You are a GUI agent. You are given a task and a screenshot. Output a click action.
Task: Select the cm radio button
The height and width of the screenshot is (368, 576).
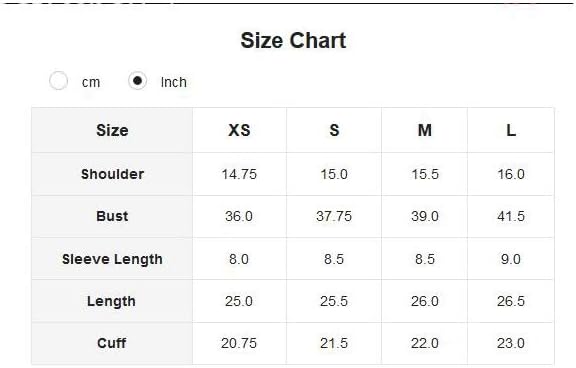click(x=58, y=80)
